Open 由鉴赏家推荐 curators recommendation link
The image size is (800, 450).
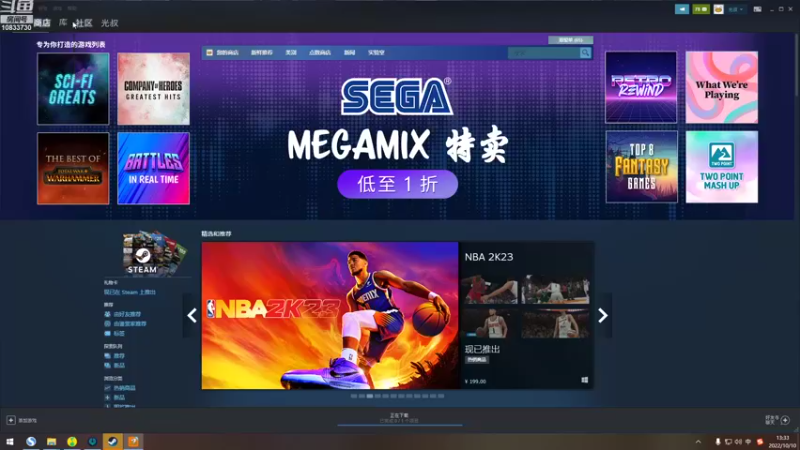point(129,324)
